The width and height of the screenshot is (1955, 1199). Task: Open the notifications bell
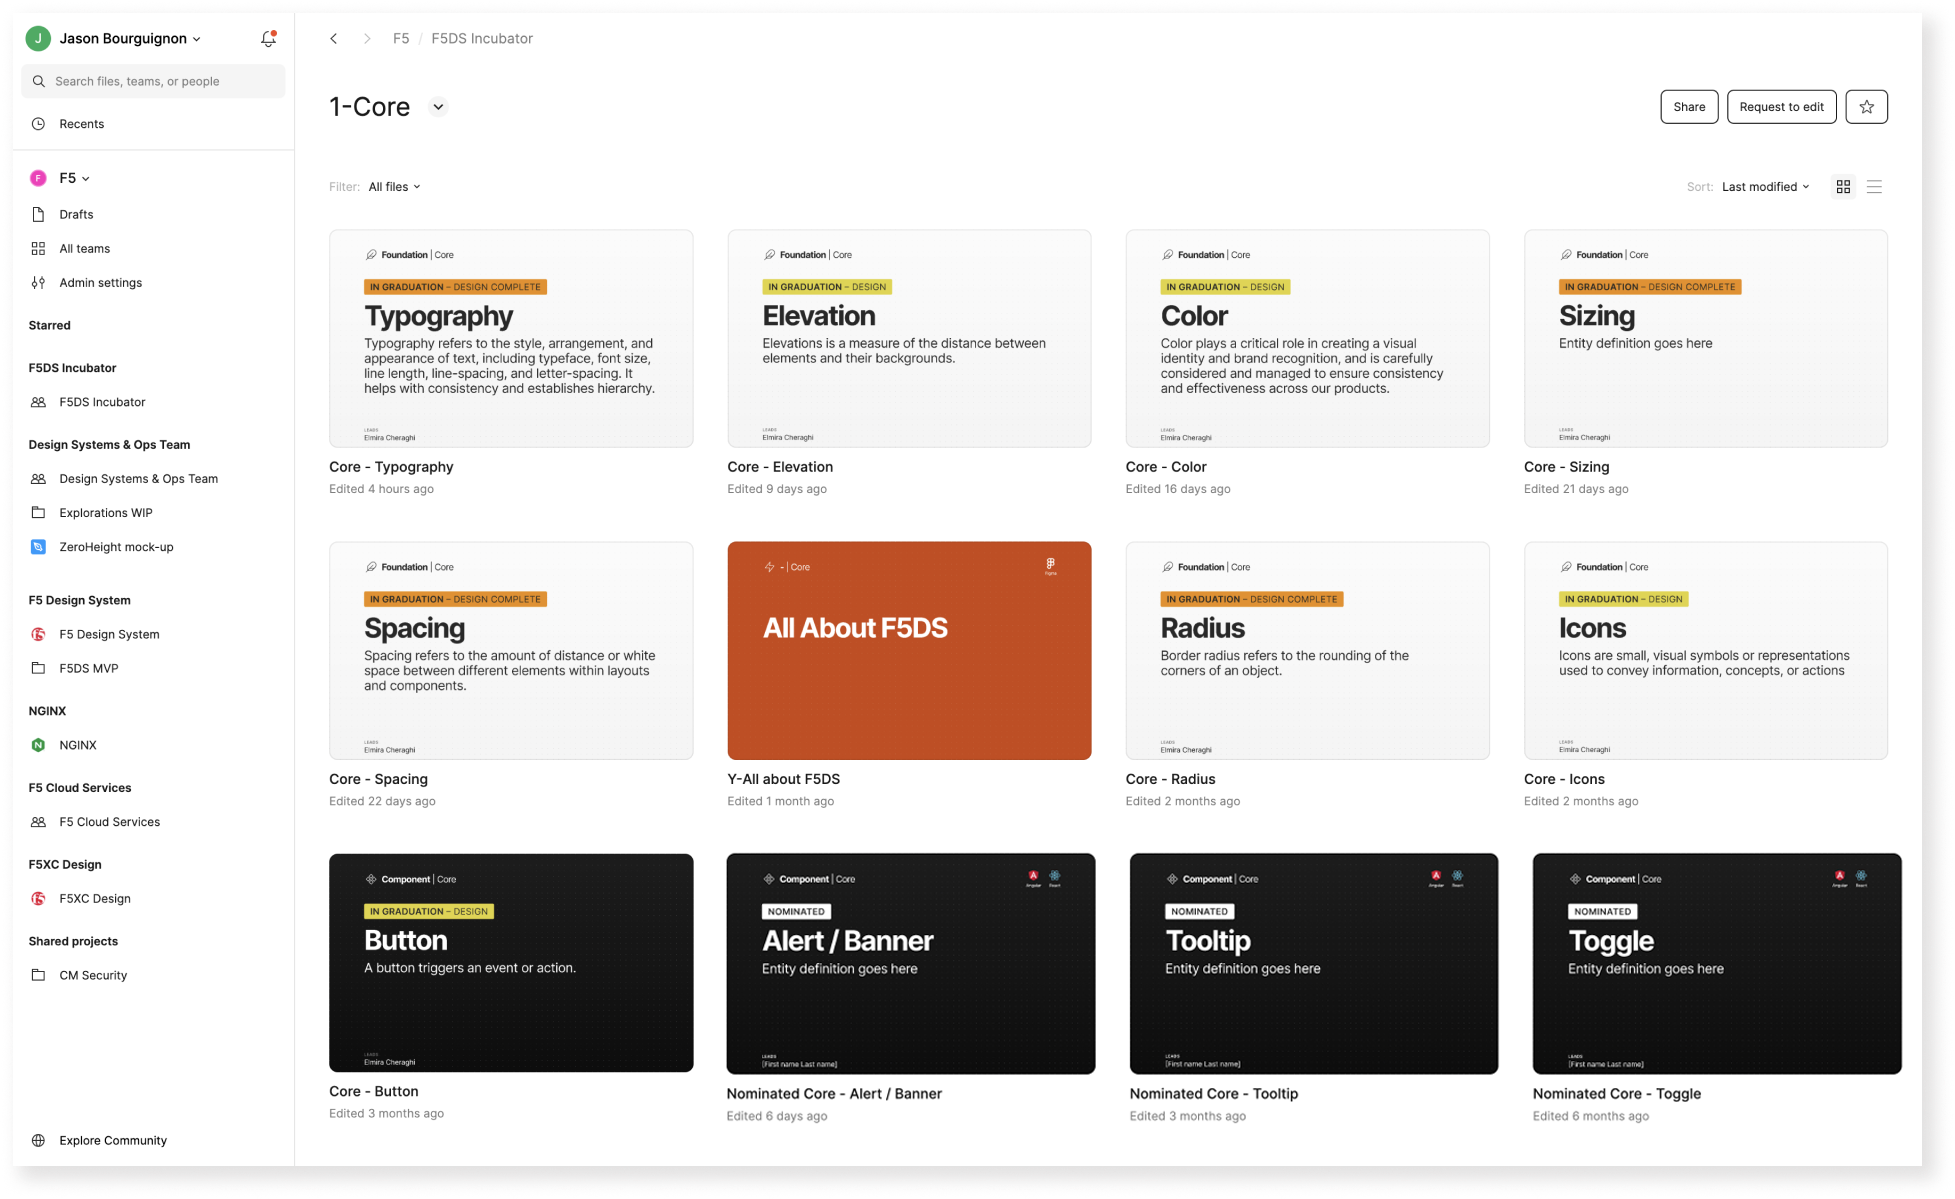(267, 38)
